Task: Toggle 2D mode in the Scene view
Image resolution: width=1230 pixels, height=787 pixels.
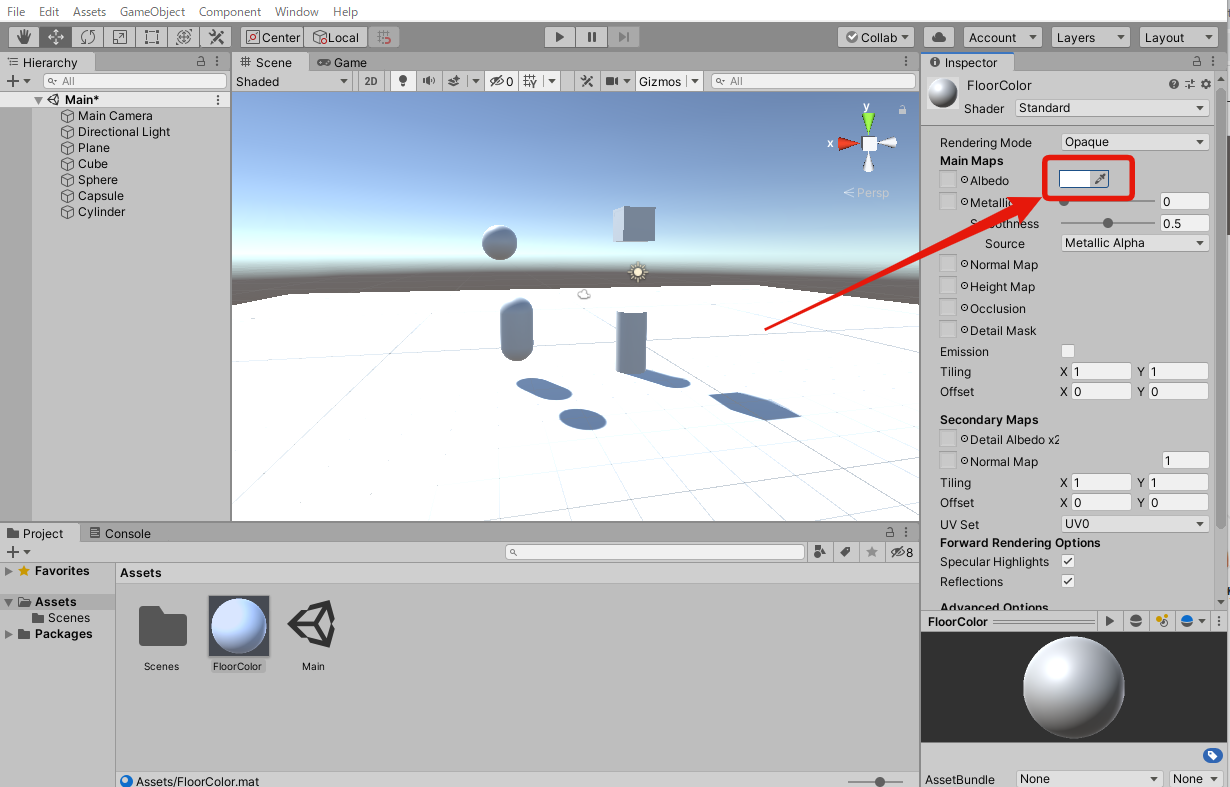Action: coord(370,81)
